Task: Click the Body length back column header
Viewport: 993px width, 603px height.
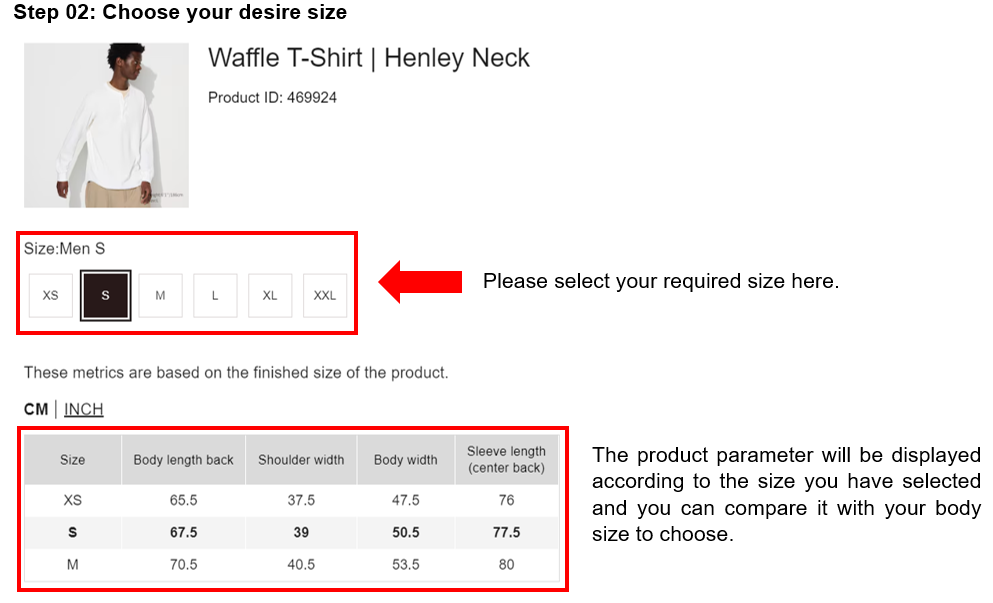Action: pyautogui.click(x=184, y=460)
